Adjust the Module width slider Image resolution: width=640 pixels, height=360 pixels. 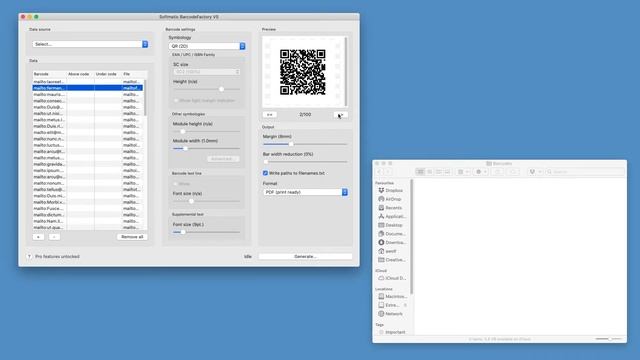185,149
